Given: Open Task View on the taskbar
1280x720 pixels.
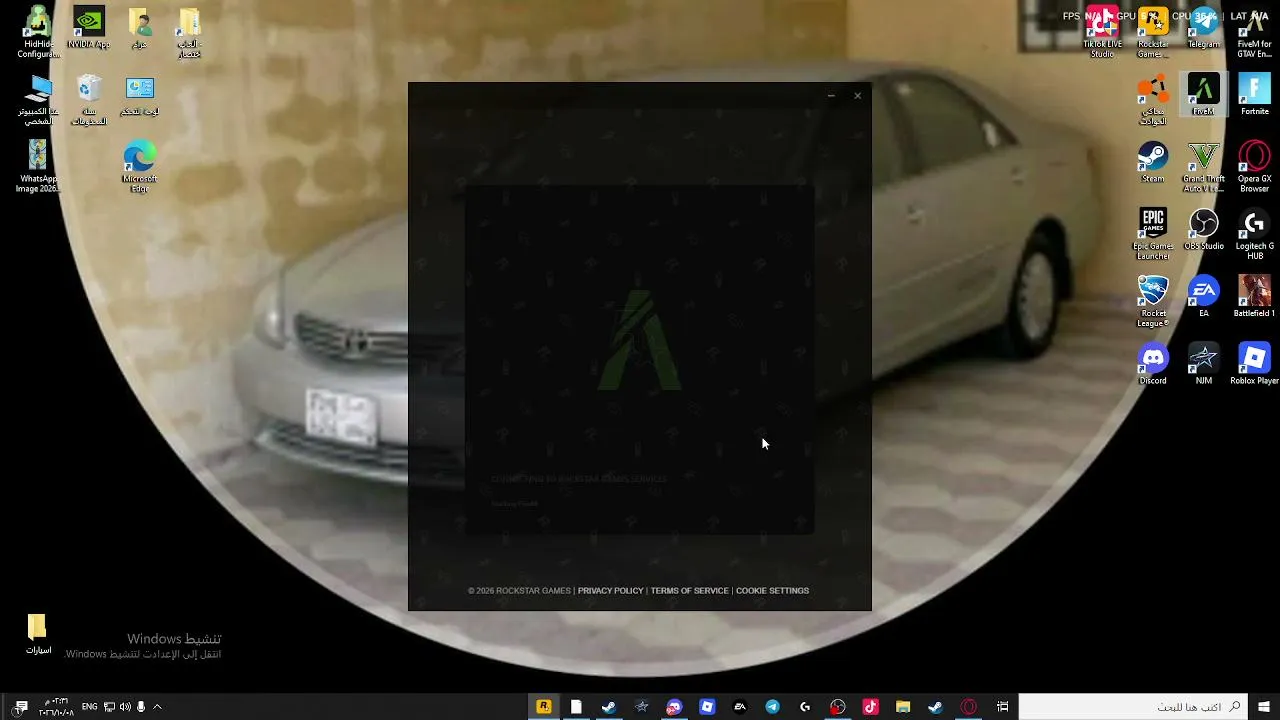Looking at the screenshot, I should click(x=1002, y=707).
